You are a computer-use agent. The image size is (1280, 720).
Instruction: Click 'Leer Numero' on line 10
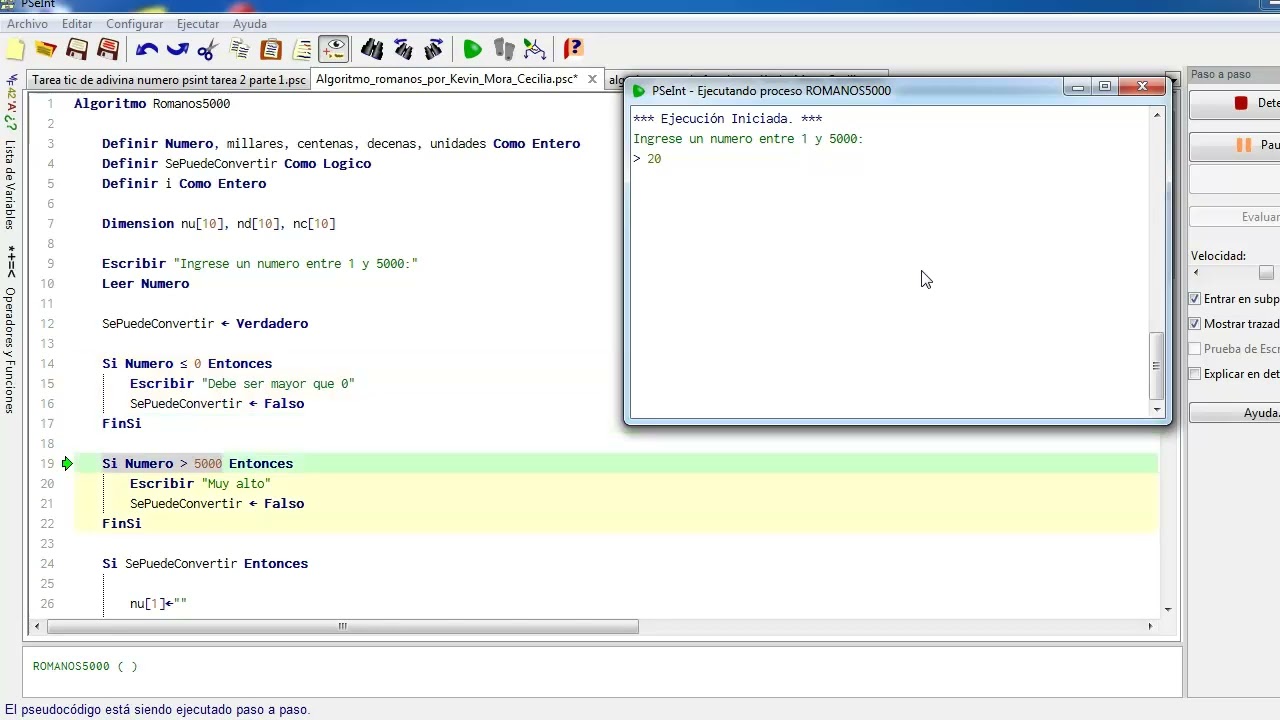145,284
